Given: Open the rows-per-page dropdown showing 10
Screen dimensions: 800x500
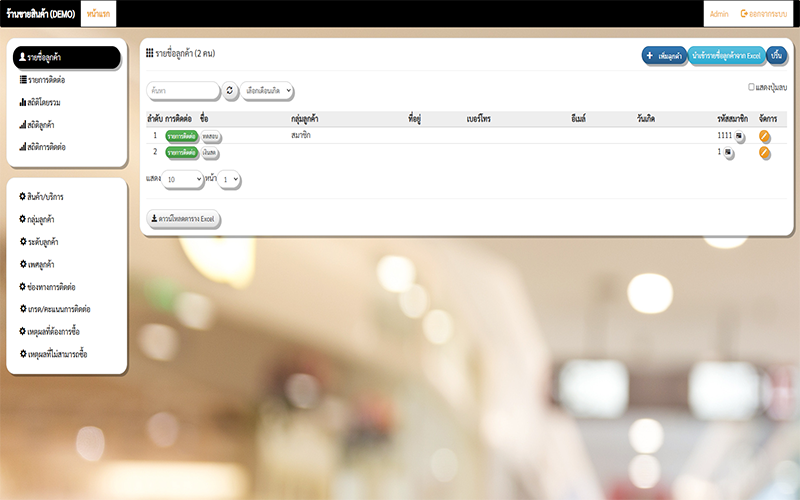Looking at the screenshot, I should [183, 178].
